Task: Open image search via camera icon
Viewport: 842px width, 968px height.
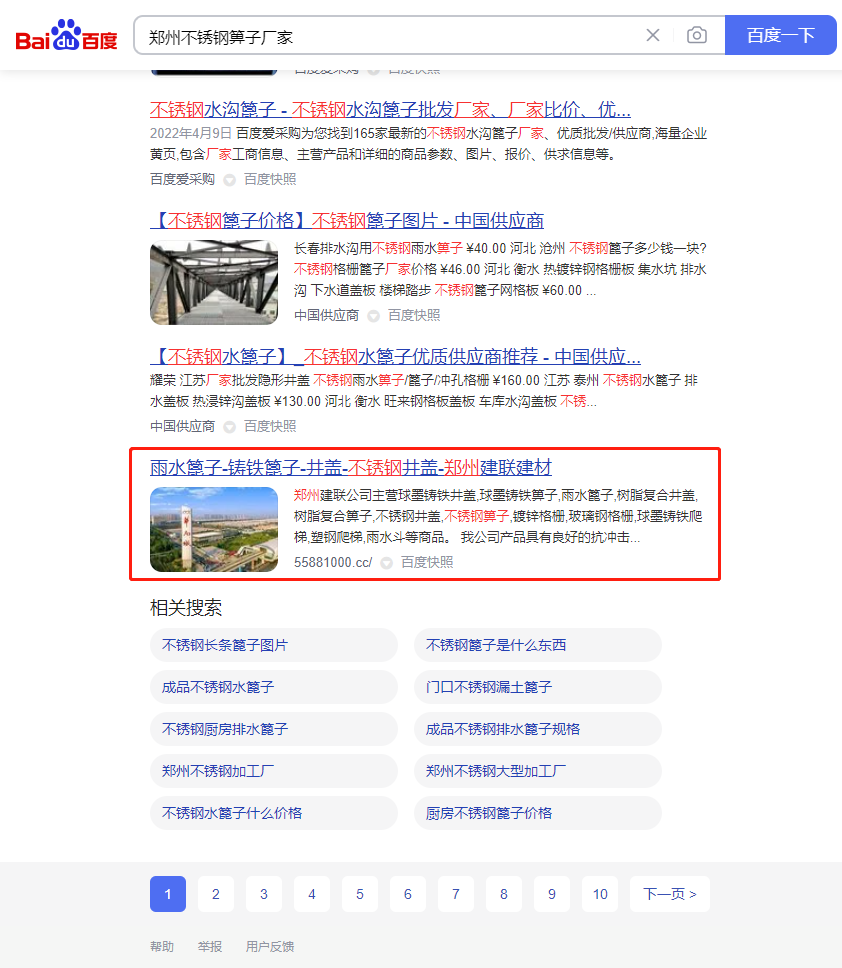Action: click(x=697, y=35)
